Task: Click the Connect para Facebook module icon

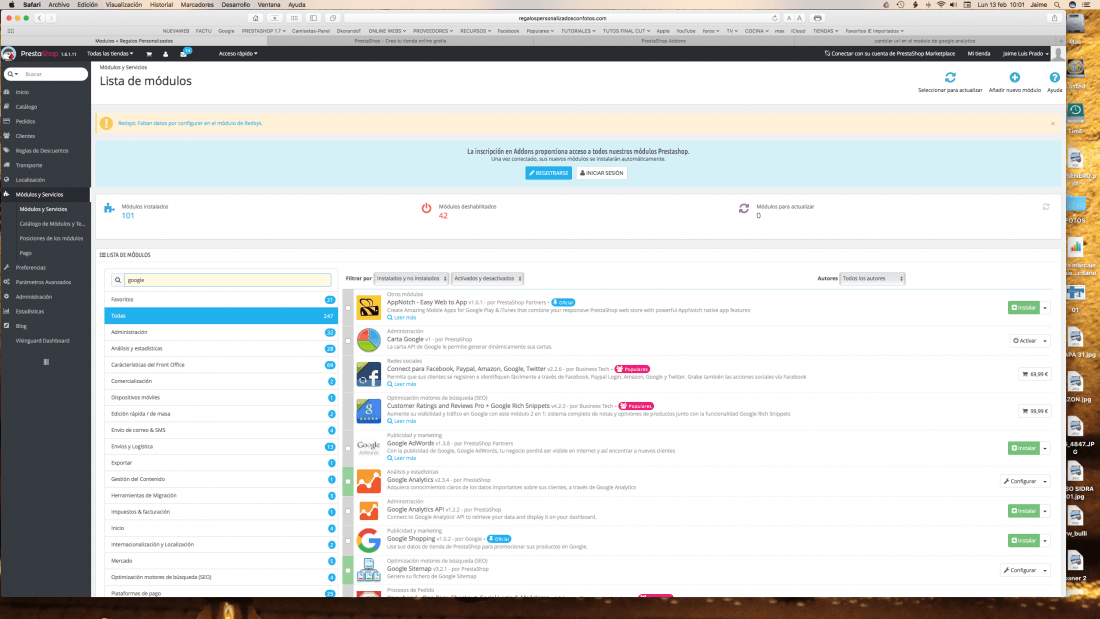Action: tap(368, 374)
